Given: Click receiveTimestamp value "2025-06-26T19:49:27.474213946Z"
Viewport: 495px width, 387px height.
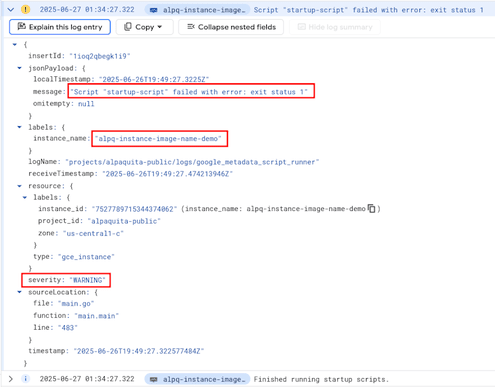Looking at the screenshot, I should 167,174.
